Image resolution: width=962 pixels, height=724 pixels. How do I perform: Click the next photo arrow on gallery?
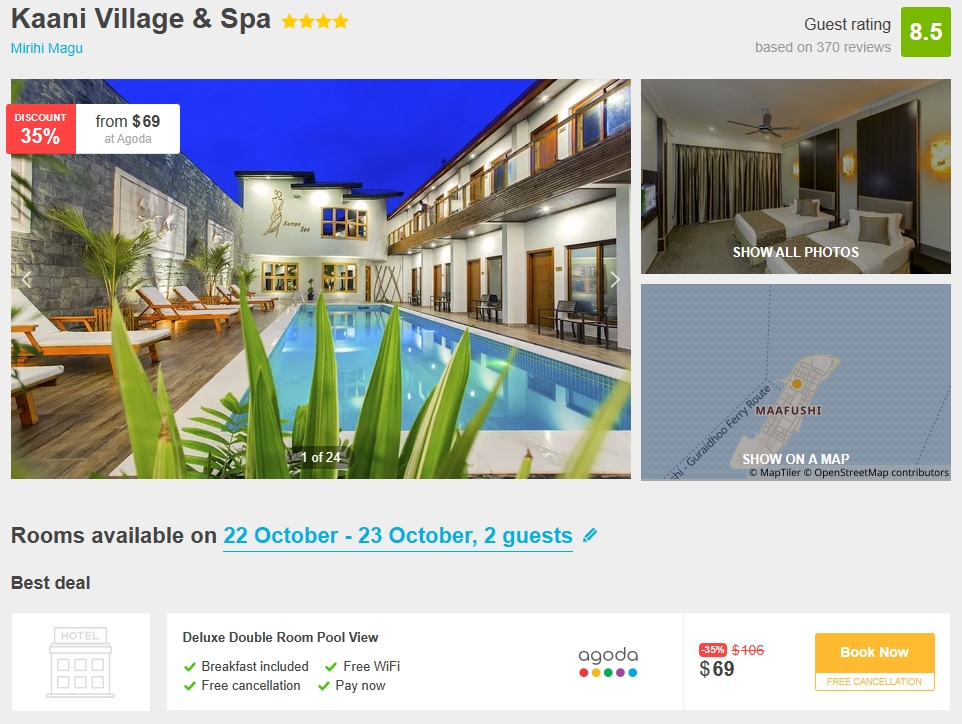[x=615, y=280]
